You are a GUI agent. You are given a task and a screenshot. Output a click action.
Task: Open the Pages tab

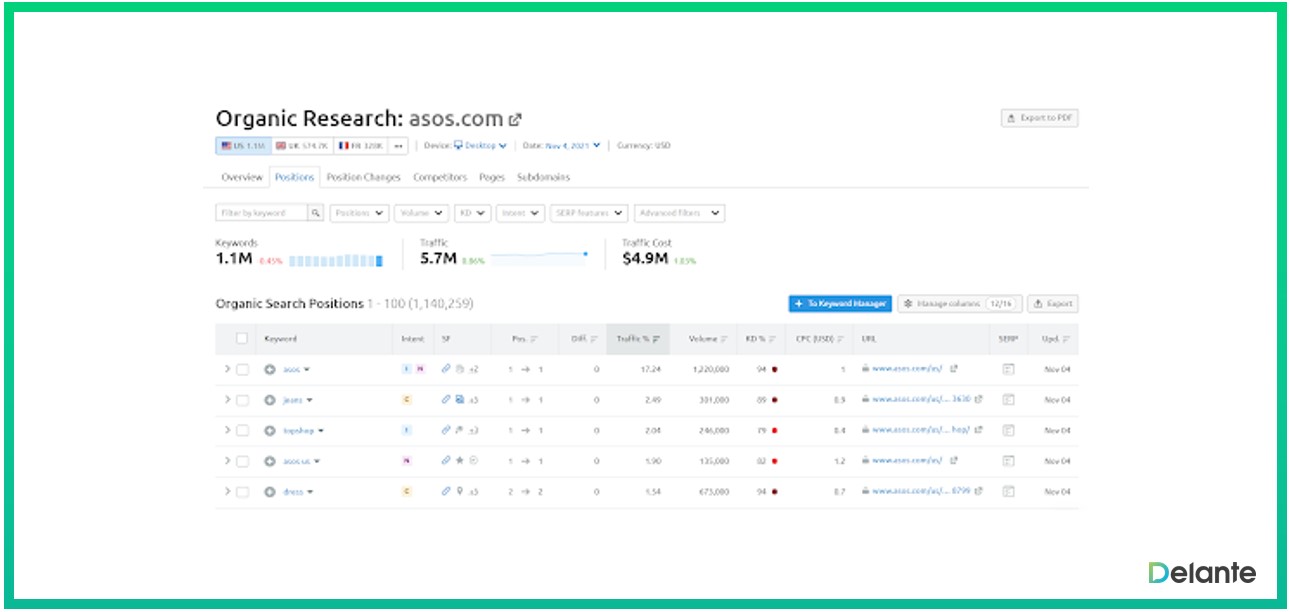pyautogui.click(x=492, y=177)
